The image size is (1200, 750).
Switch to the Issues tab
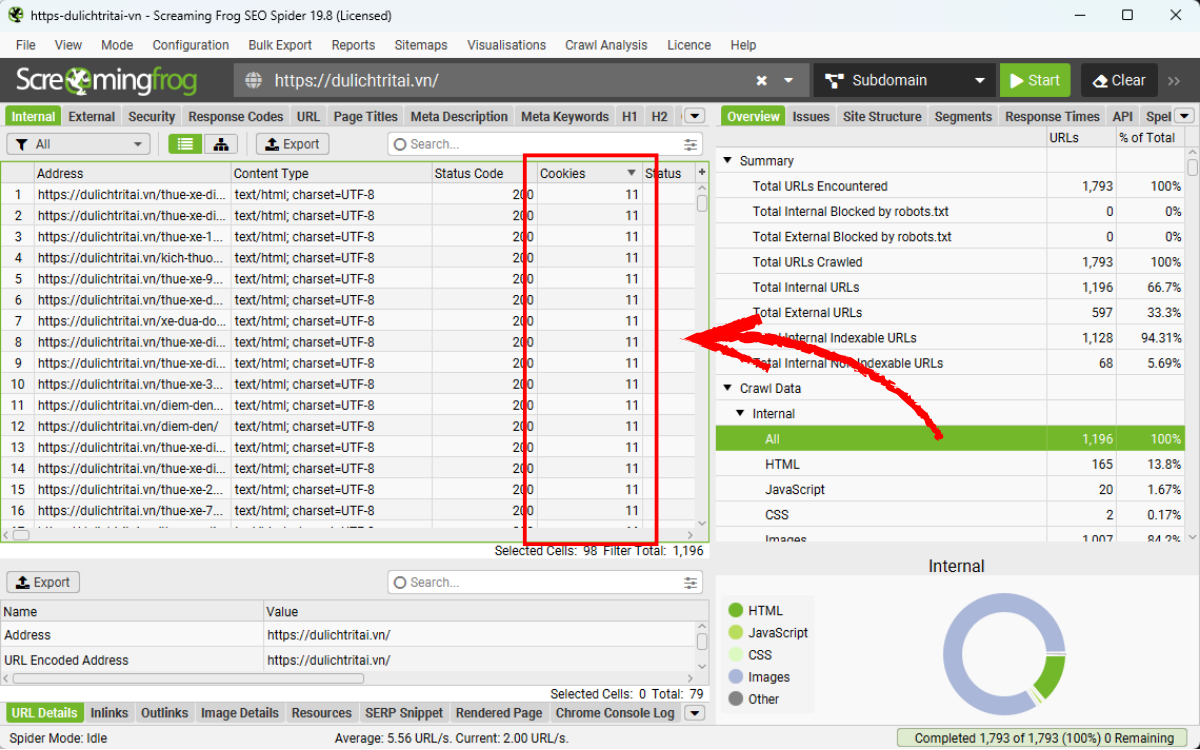point(811,116)
